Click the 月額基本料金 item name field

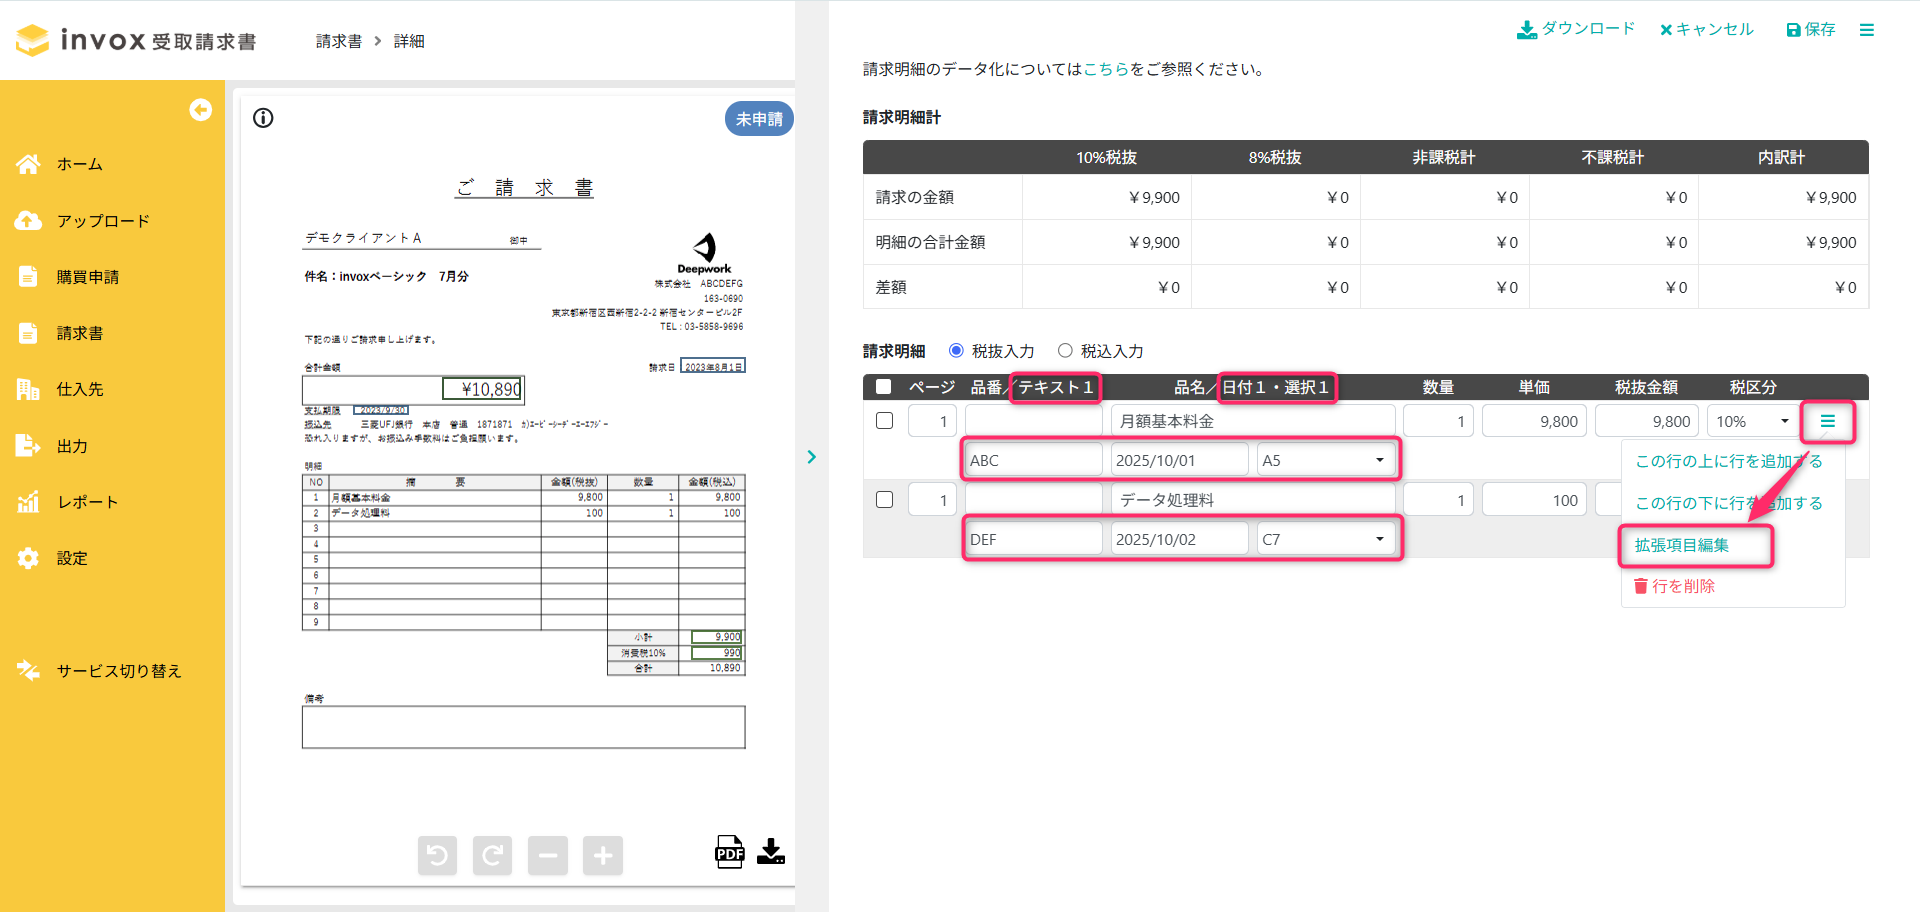pos(1252,421)
